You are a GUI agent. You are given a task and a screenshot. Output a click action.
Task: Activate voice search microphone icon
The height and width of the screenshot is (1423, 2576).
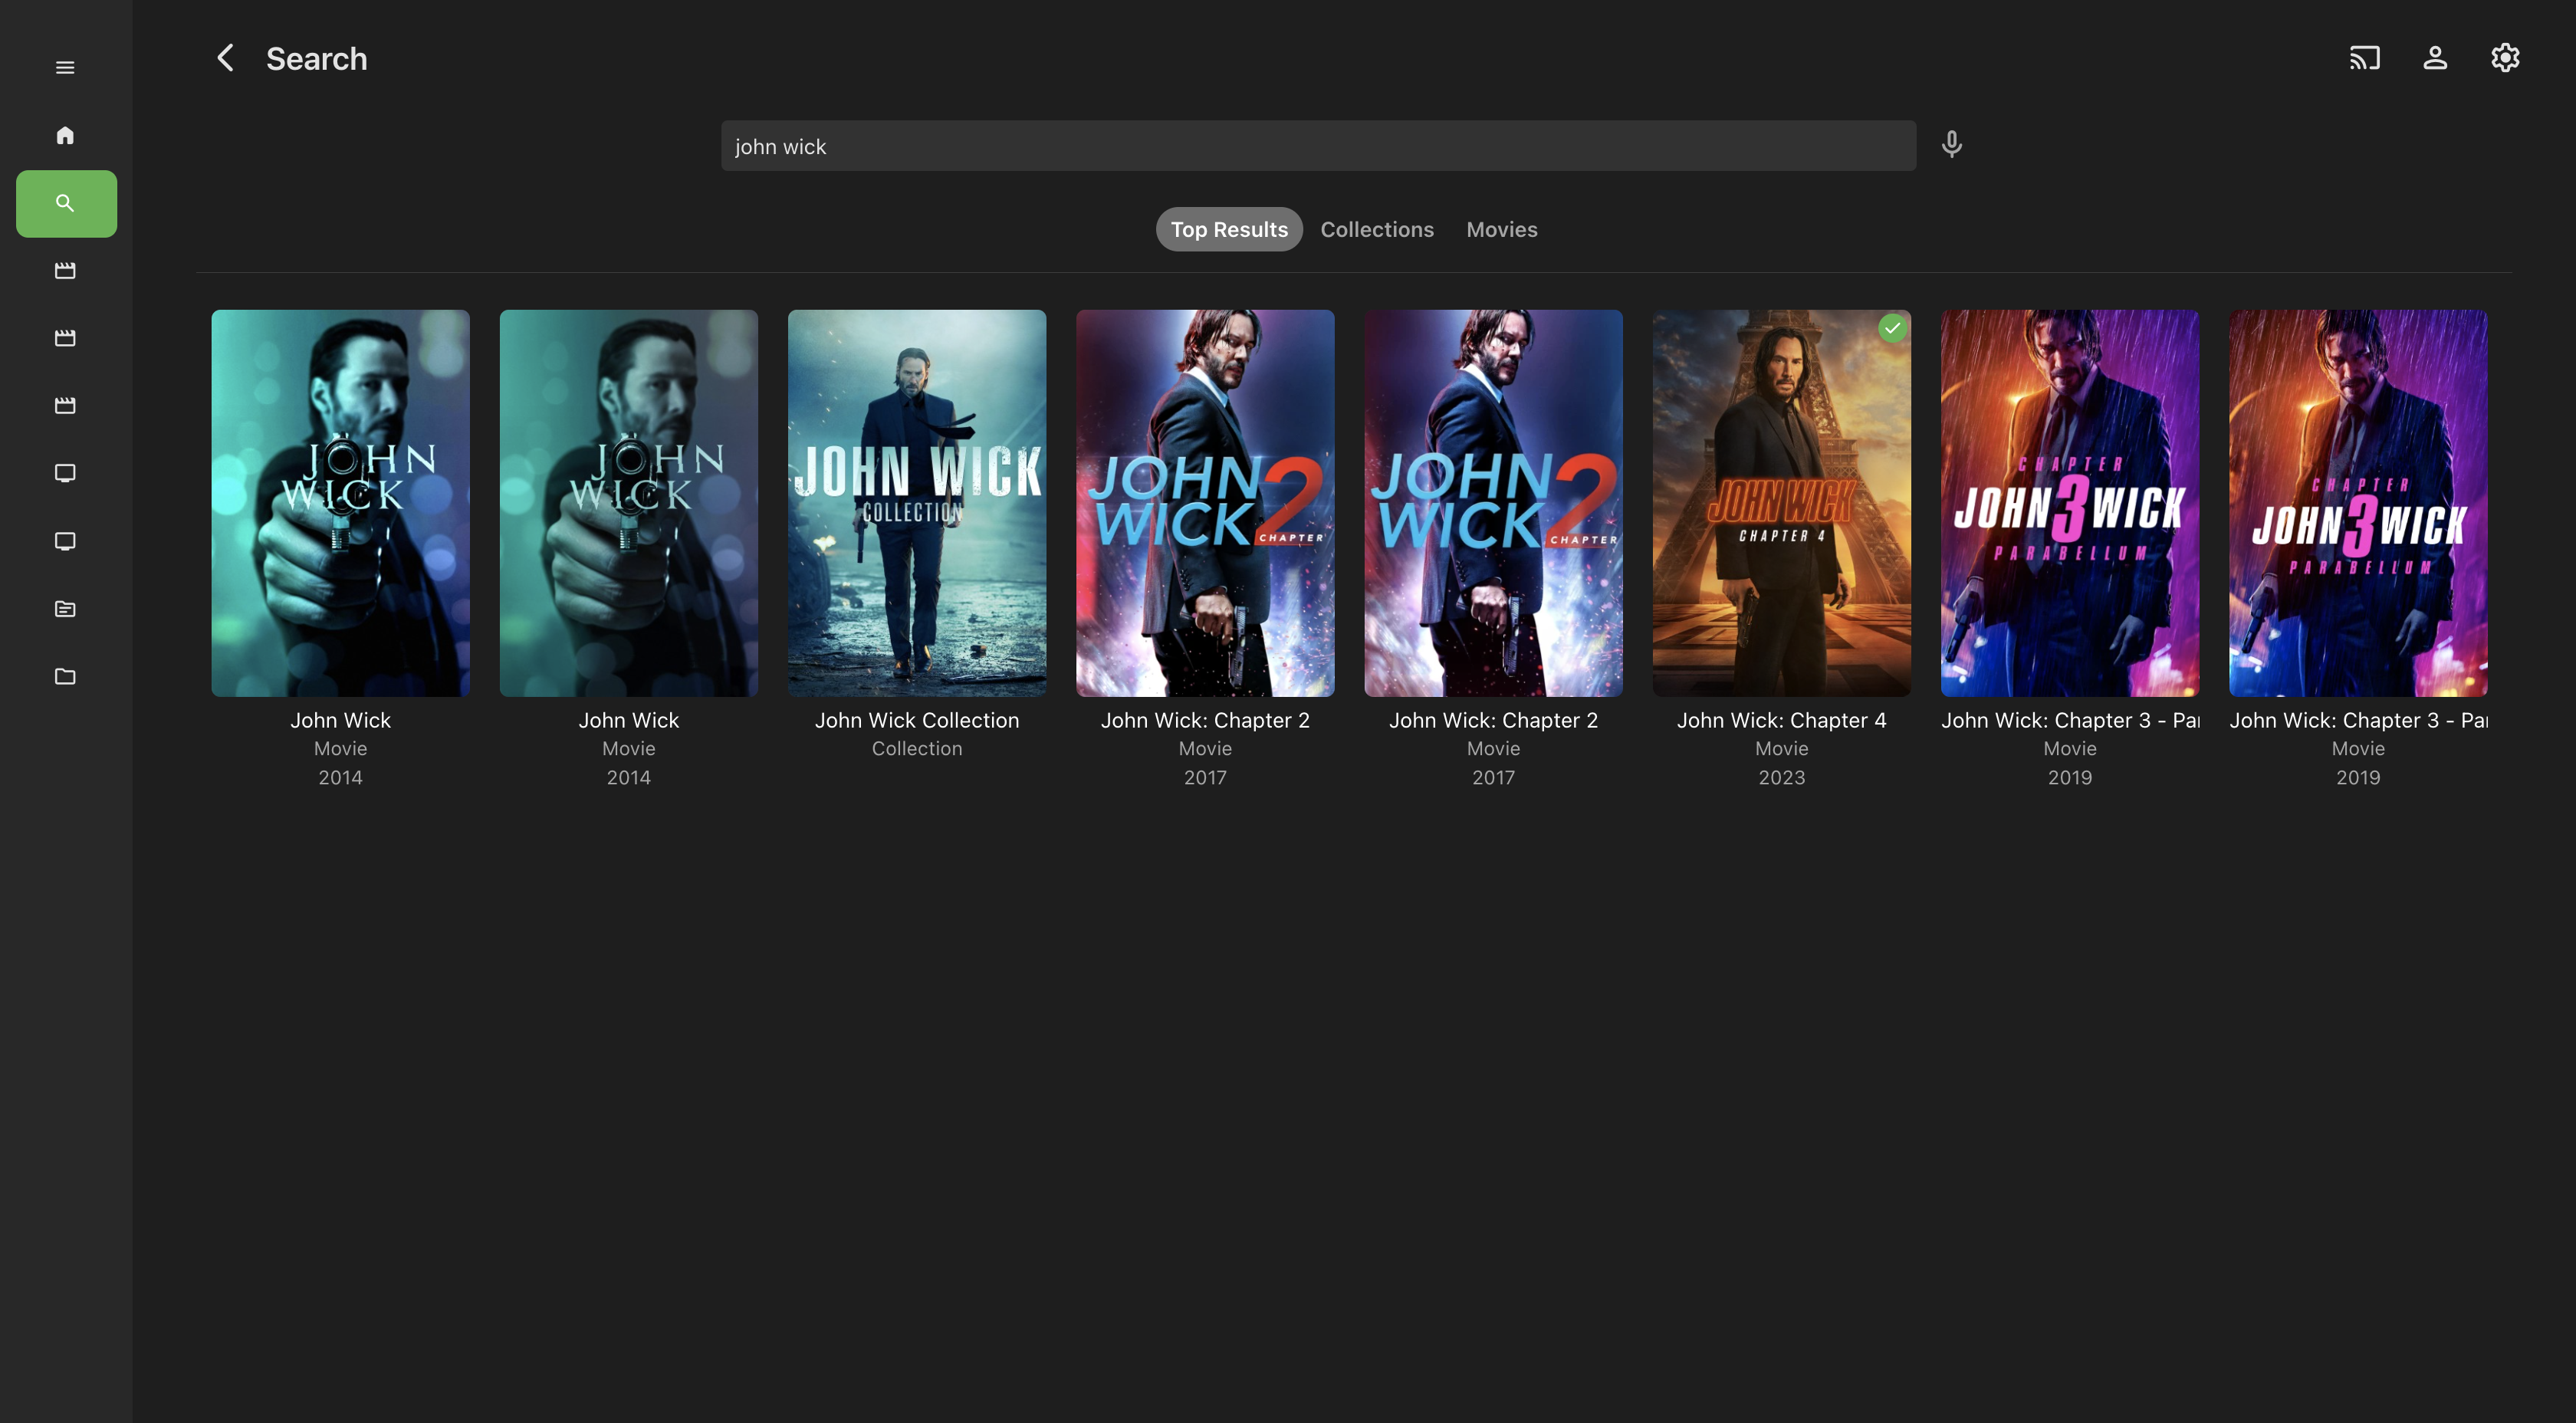tap(1951, 145)
